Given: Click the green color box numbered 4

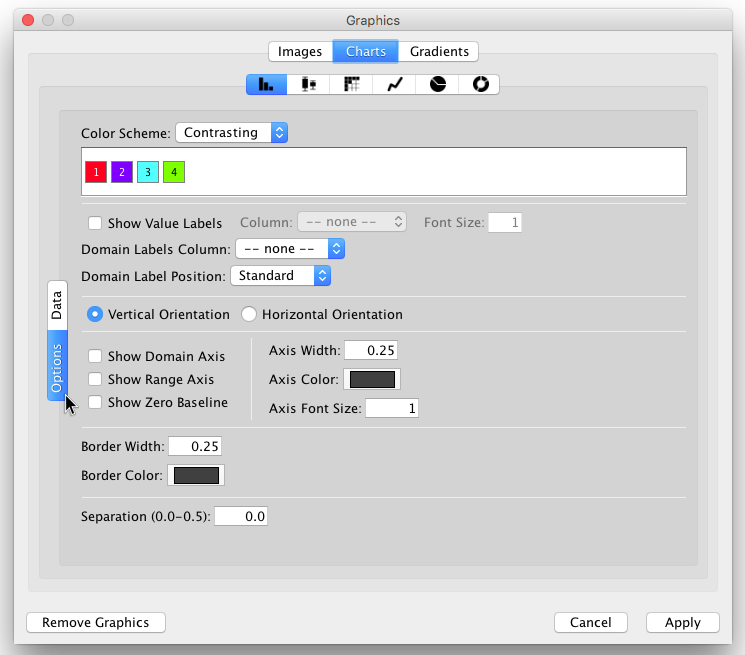Looking at the screenshot, I should [173, 172].
